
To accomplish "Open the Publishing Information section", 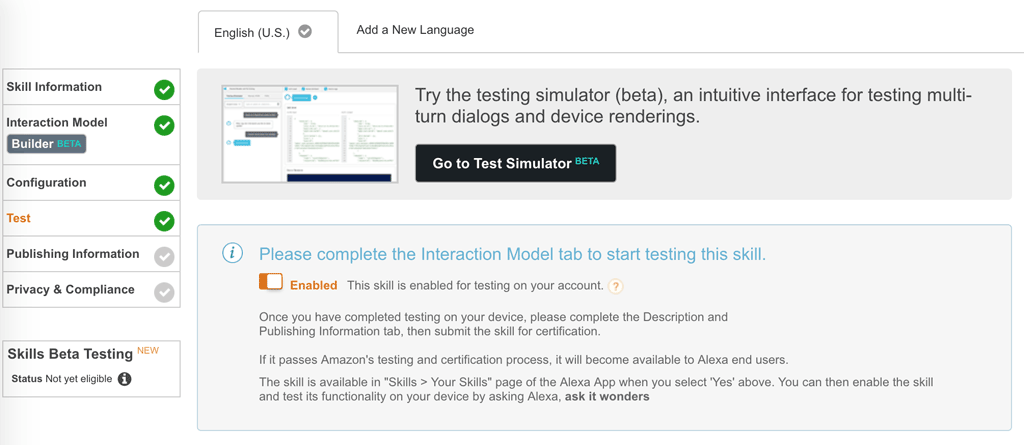I will [91, 254].
